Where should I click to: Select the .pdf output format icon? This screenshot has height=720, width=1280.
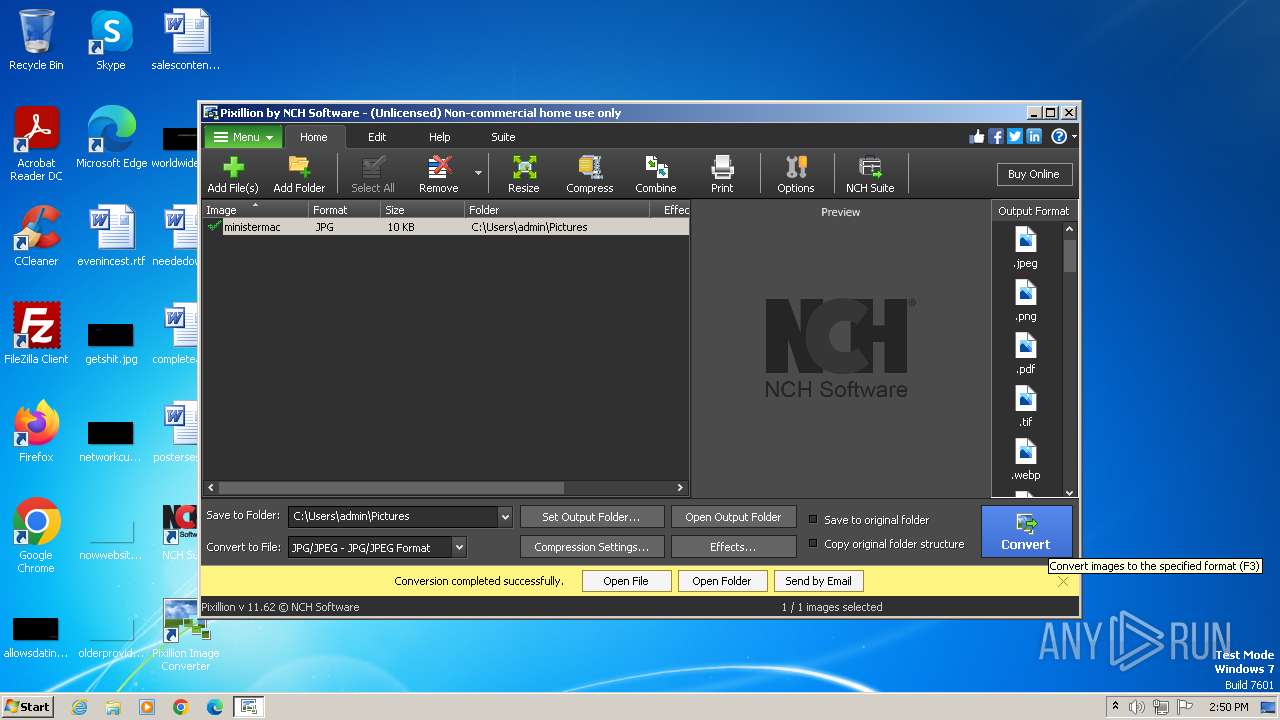click(x=1026, y=354)
